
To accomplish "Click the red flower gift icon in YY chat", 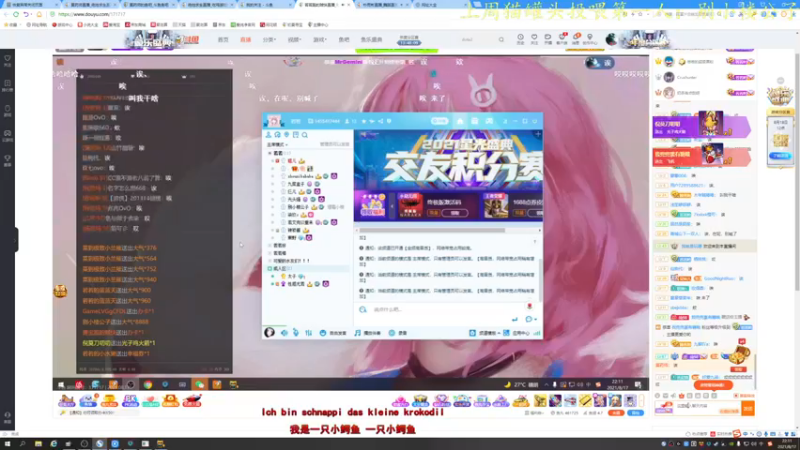I will pos(529,306).
